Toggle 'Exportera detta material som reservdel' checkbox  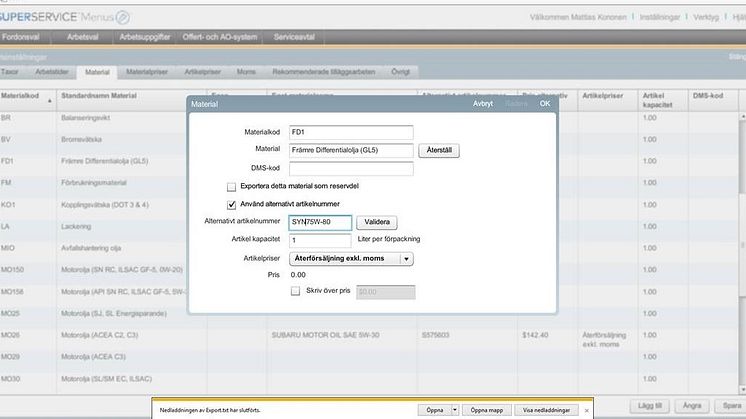click(x=231, y=187)
